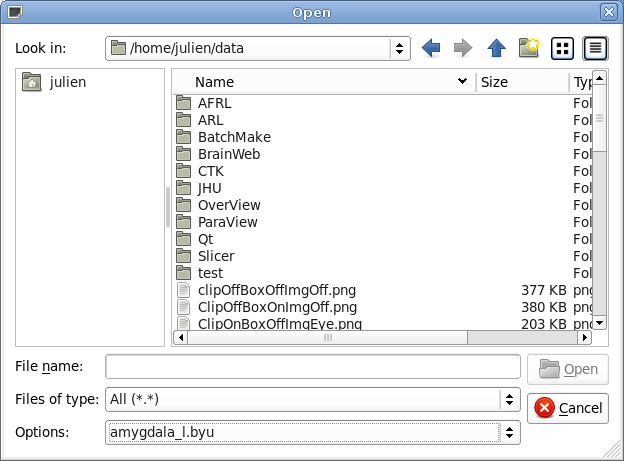Select the Slicer folder
624x461 pixels.
coord(216,256)
